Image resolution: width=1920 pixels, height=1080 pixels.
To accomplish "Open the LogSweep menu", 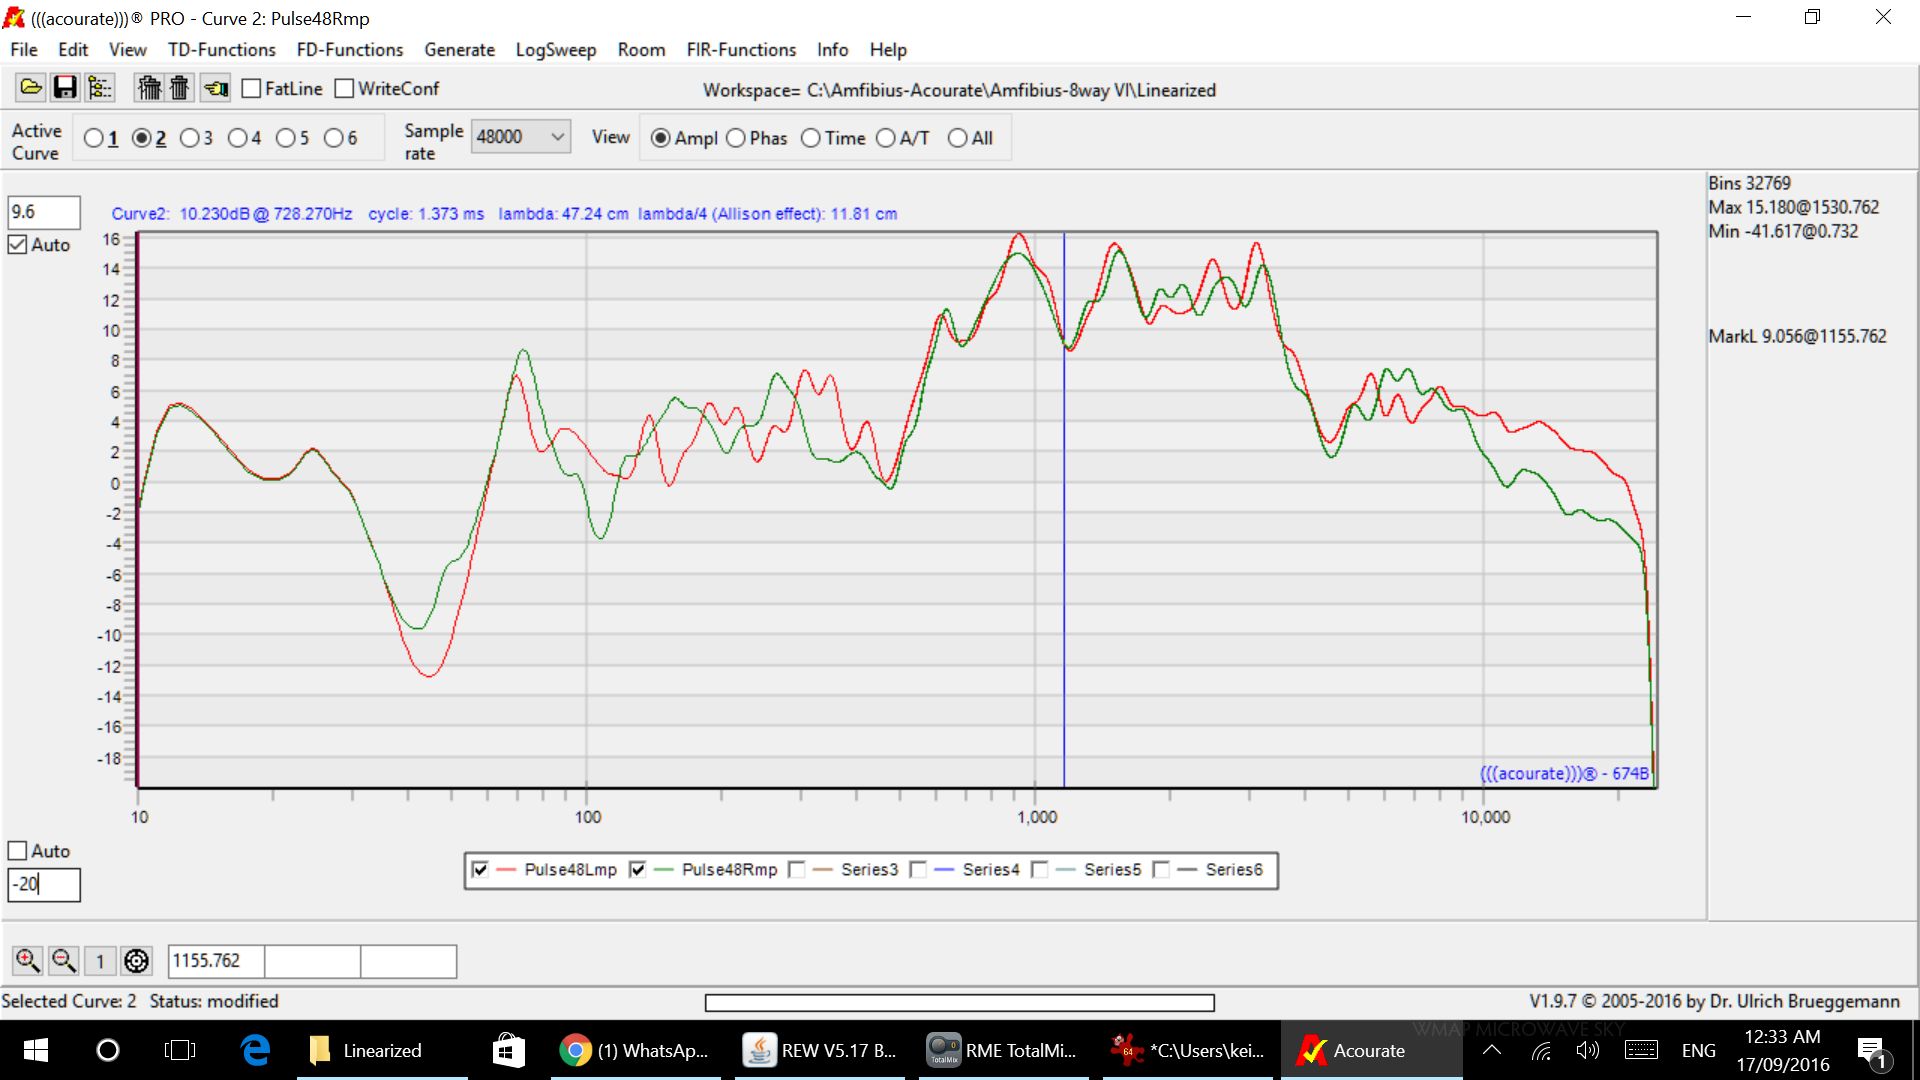I will tap(556, 50).
